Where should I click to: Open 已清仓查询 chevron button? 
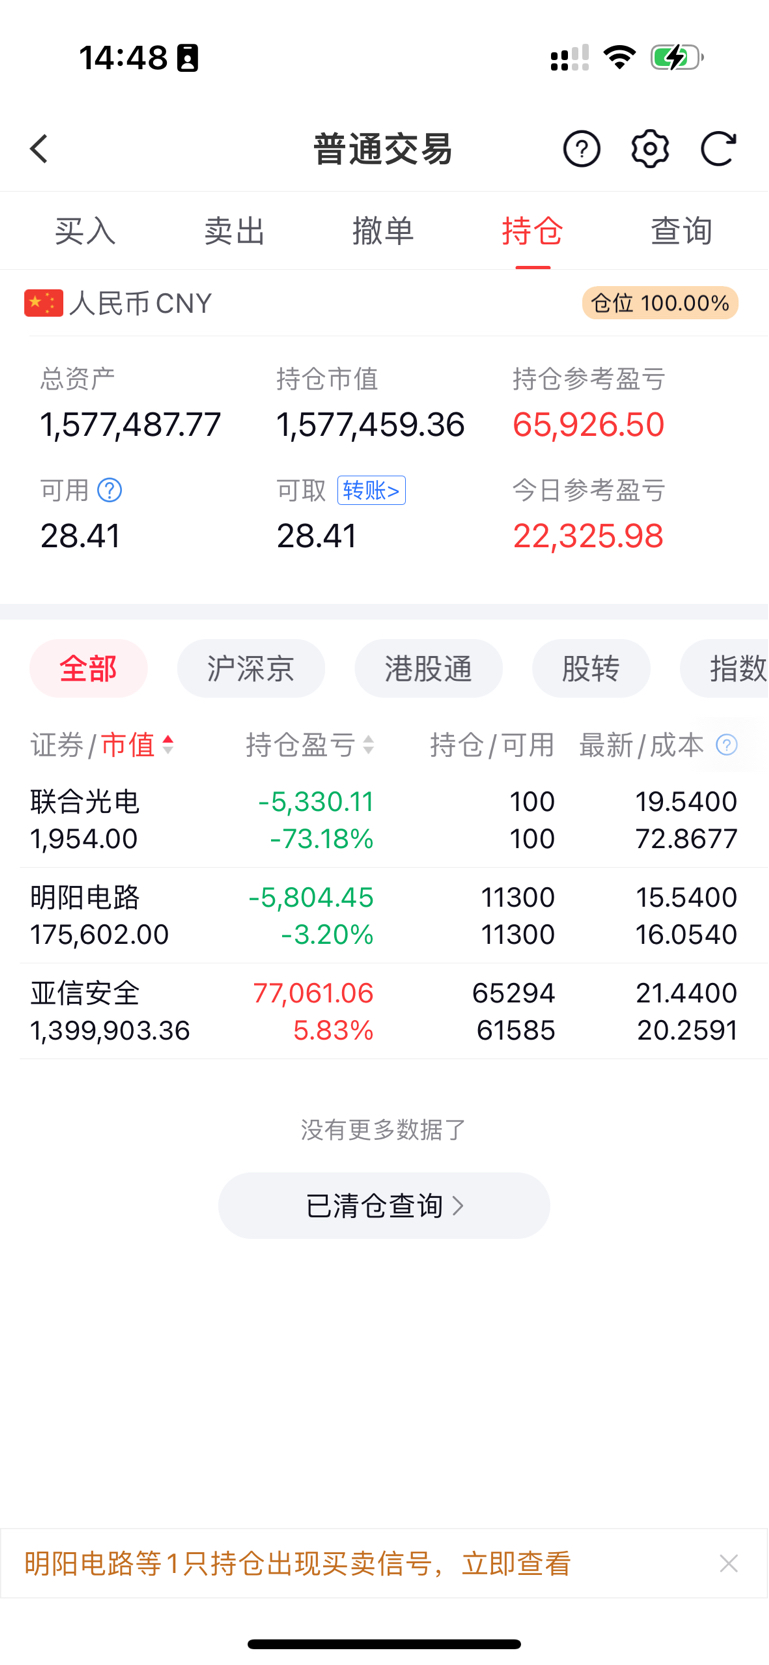(384, 1206)
